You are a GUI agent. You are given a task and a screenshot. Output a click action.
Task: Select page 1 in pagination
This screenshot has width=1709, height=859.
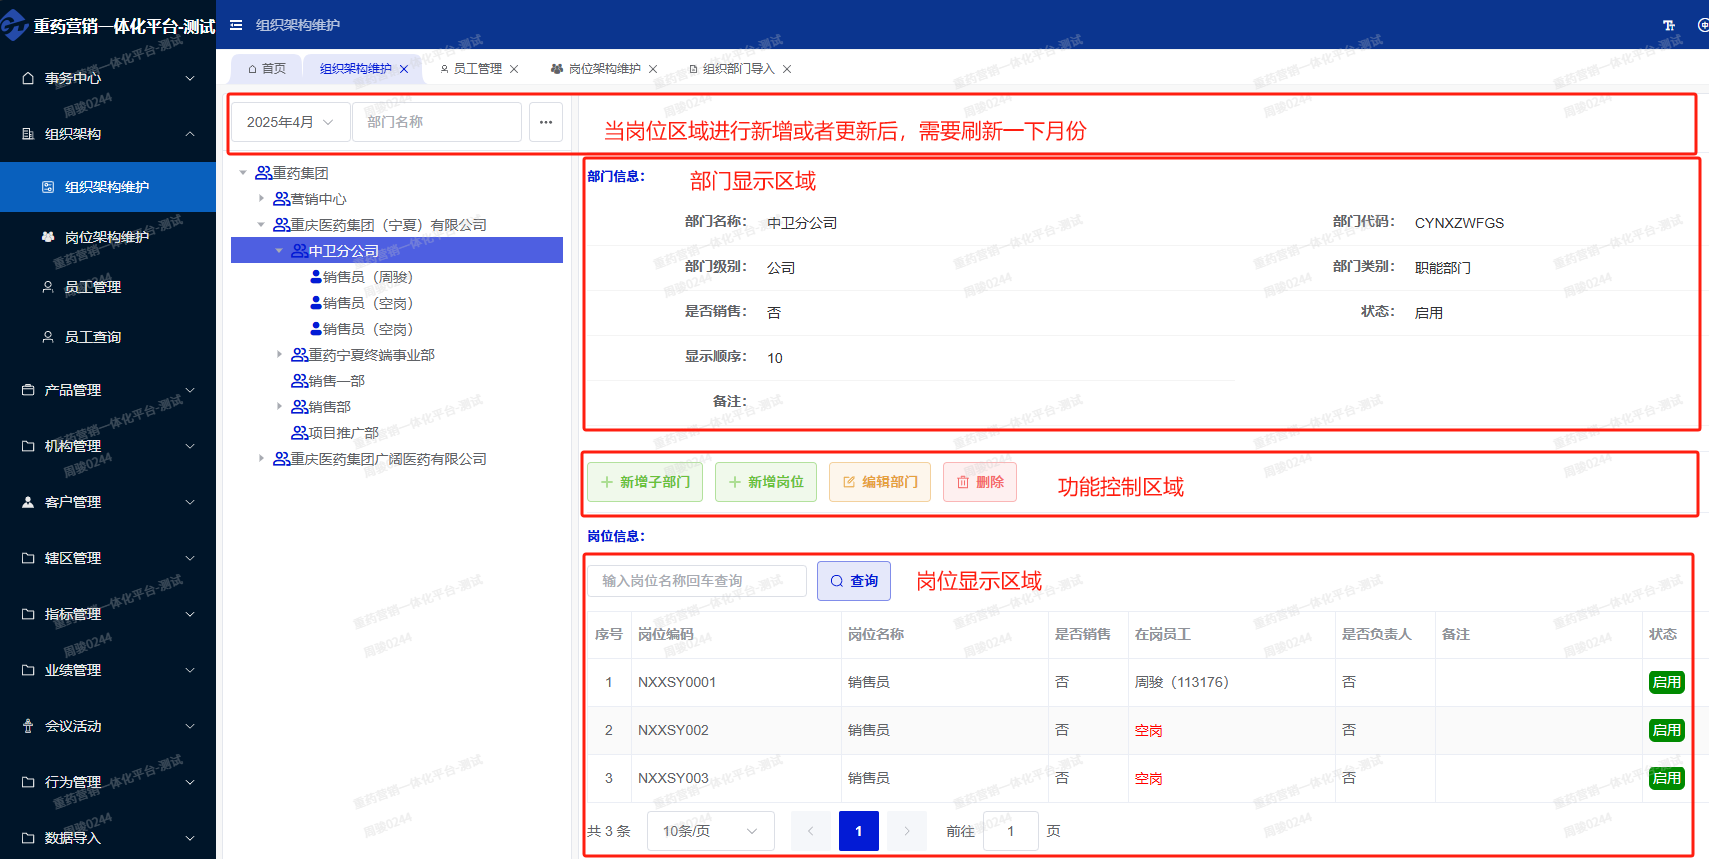[x=859, y=831]
